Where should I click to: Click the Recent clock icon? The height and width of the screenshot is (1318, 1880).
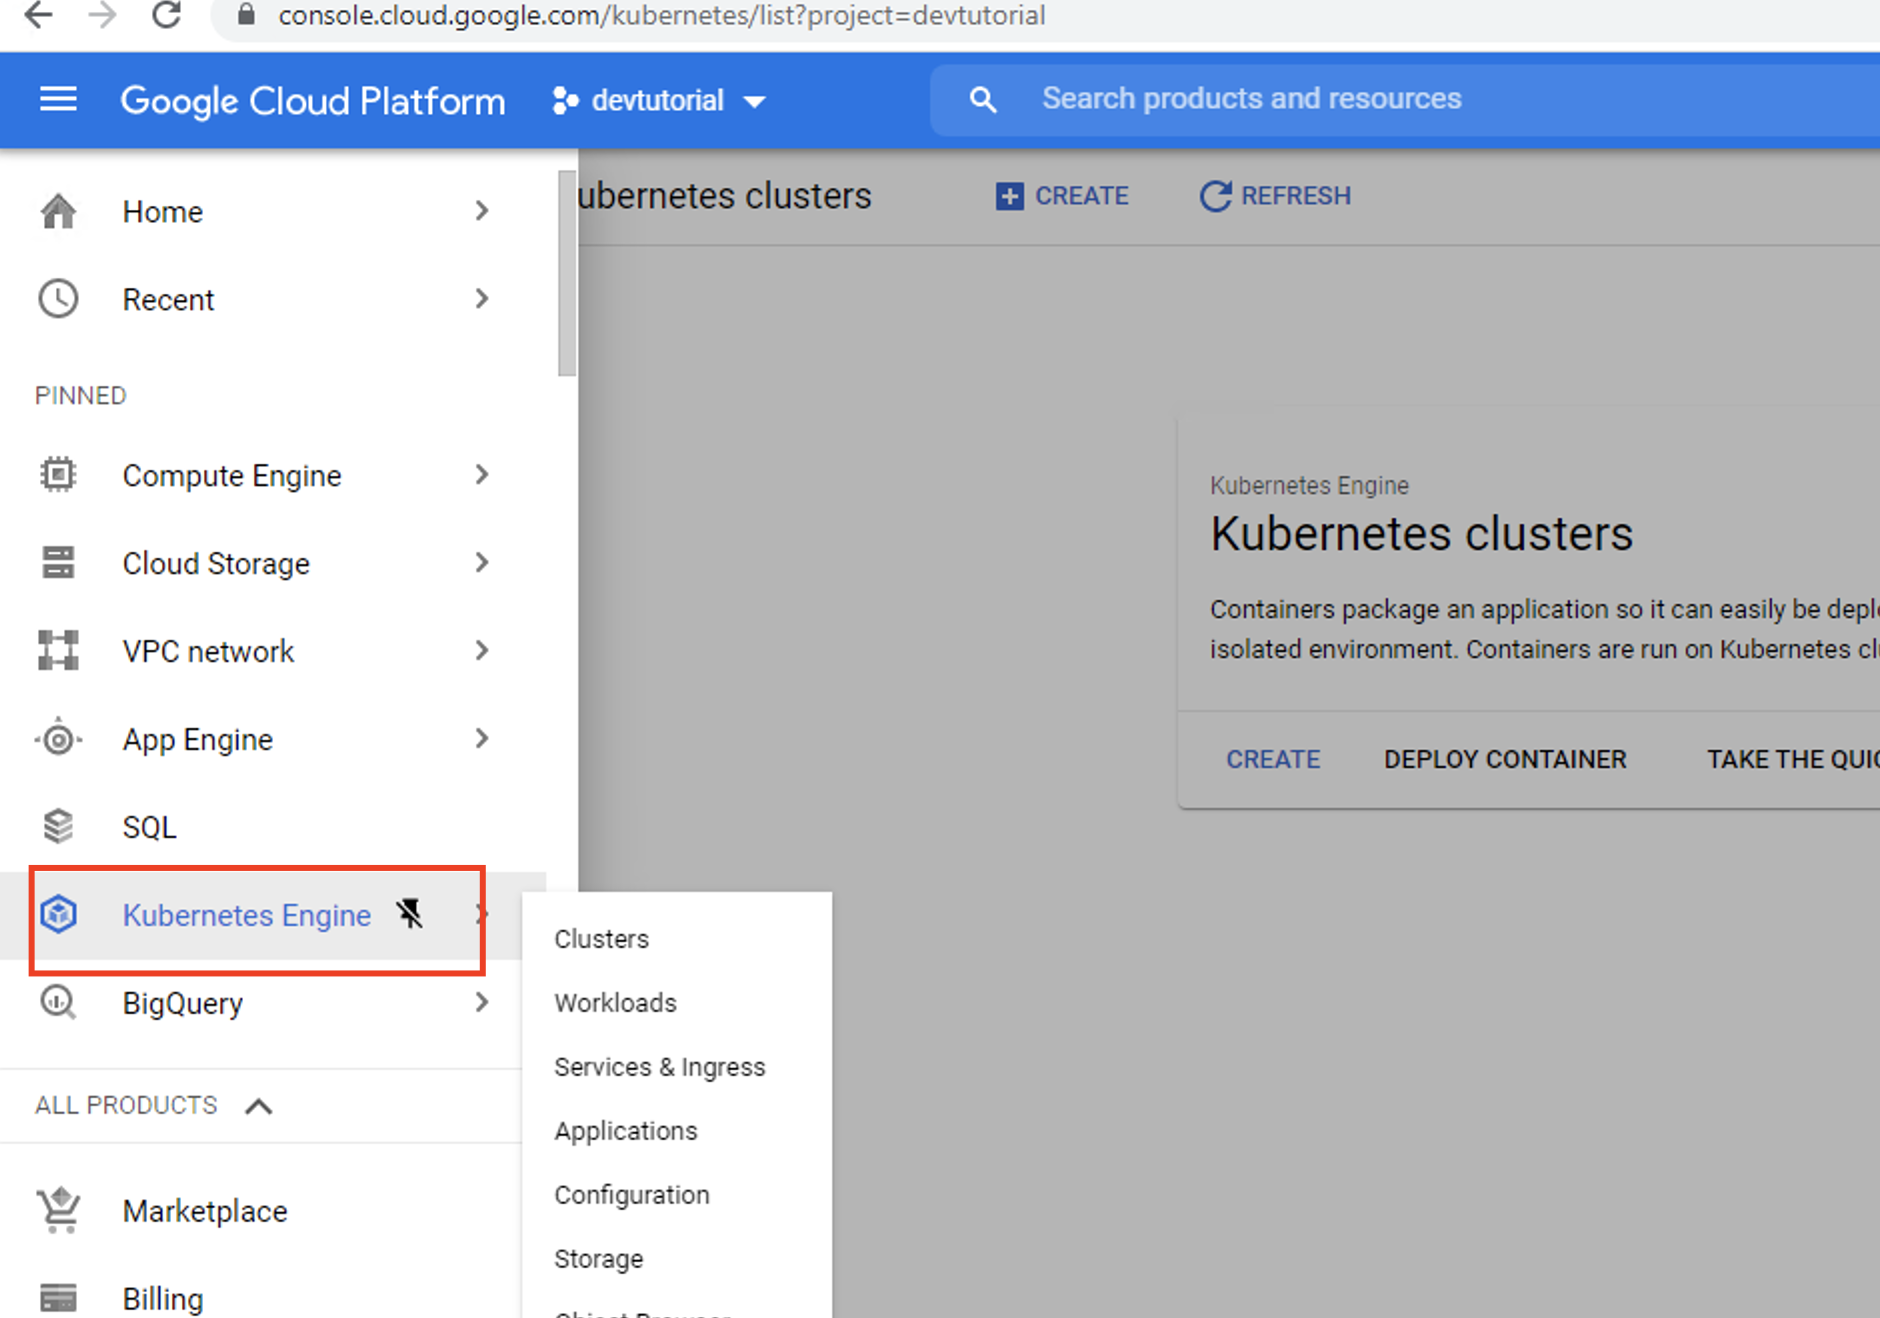pyautogui.click(x=58, y=299)
